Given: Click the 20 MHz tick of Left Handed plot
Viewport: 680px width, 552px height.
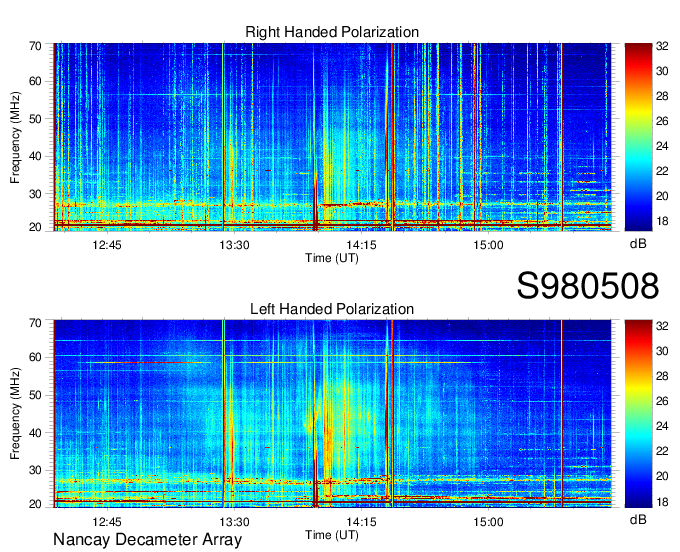Looking at the screenshot, I should tap(36, 504).
